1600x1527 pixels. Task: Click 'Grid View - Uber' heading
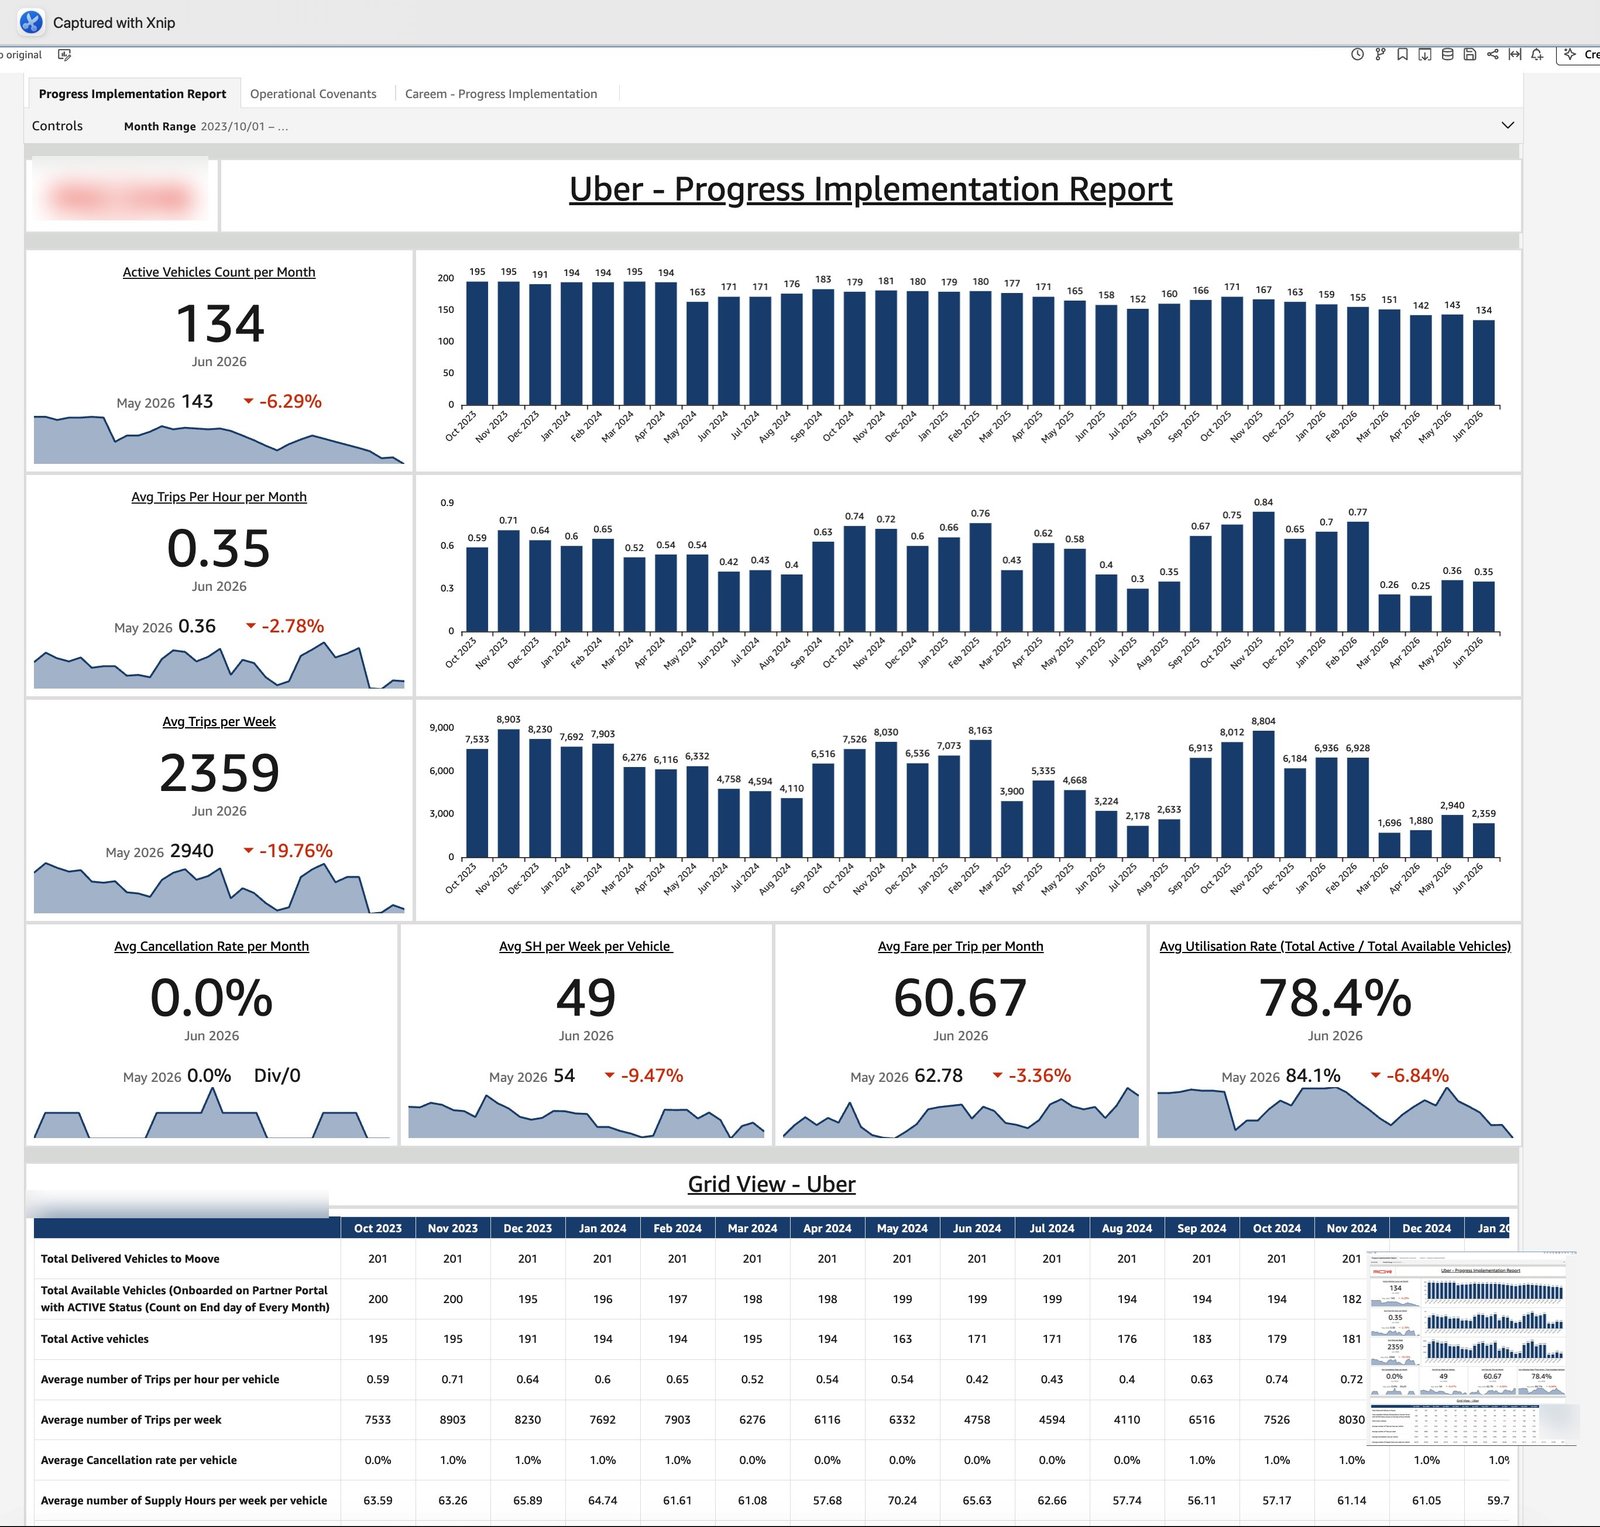pos(771,1184)
